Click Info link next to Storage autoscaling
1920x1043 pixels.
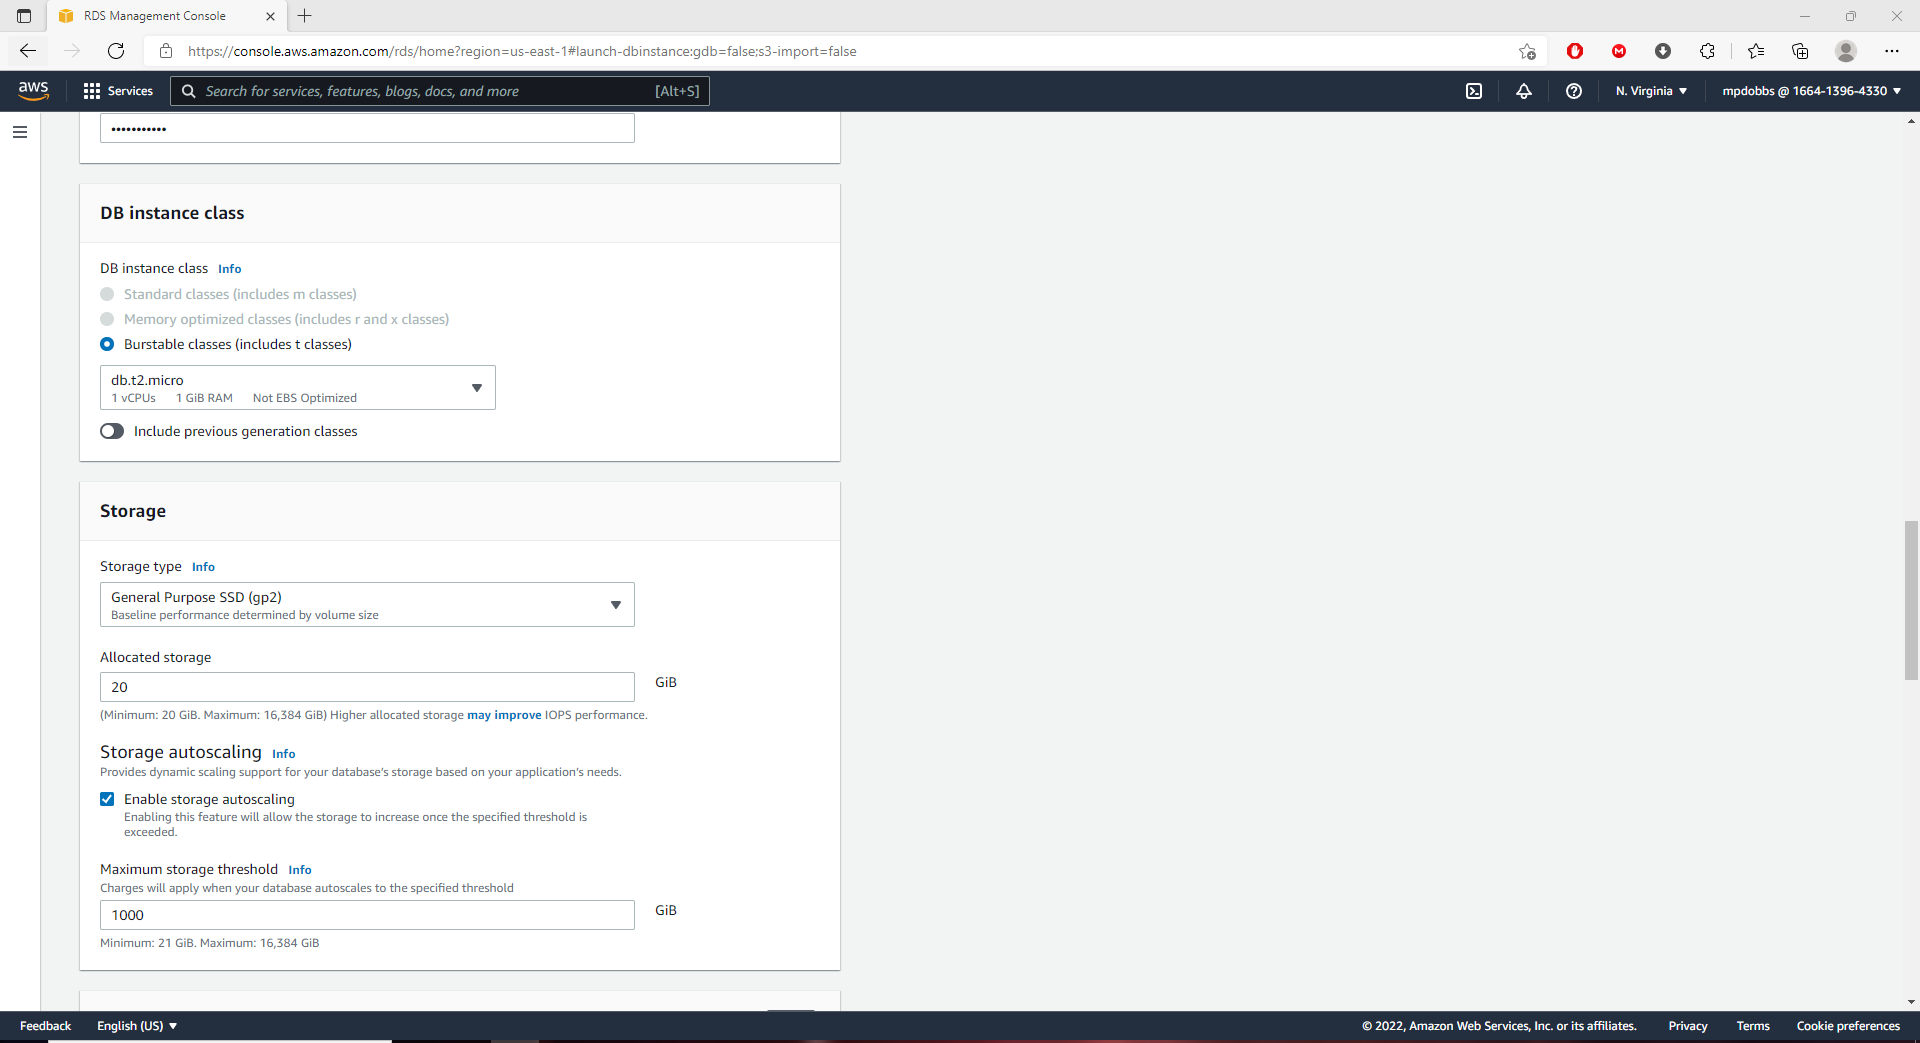pyautogui.click(x=283, y=754)
